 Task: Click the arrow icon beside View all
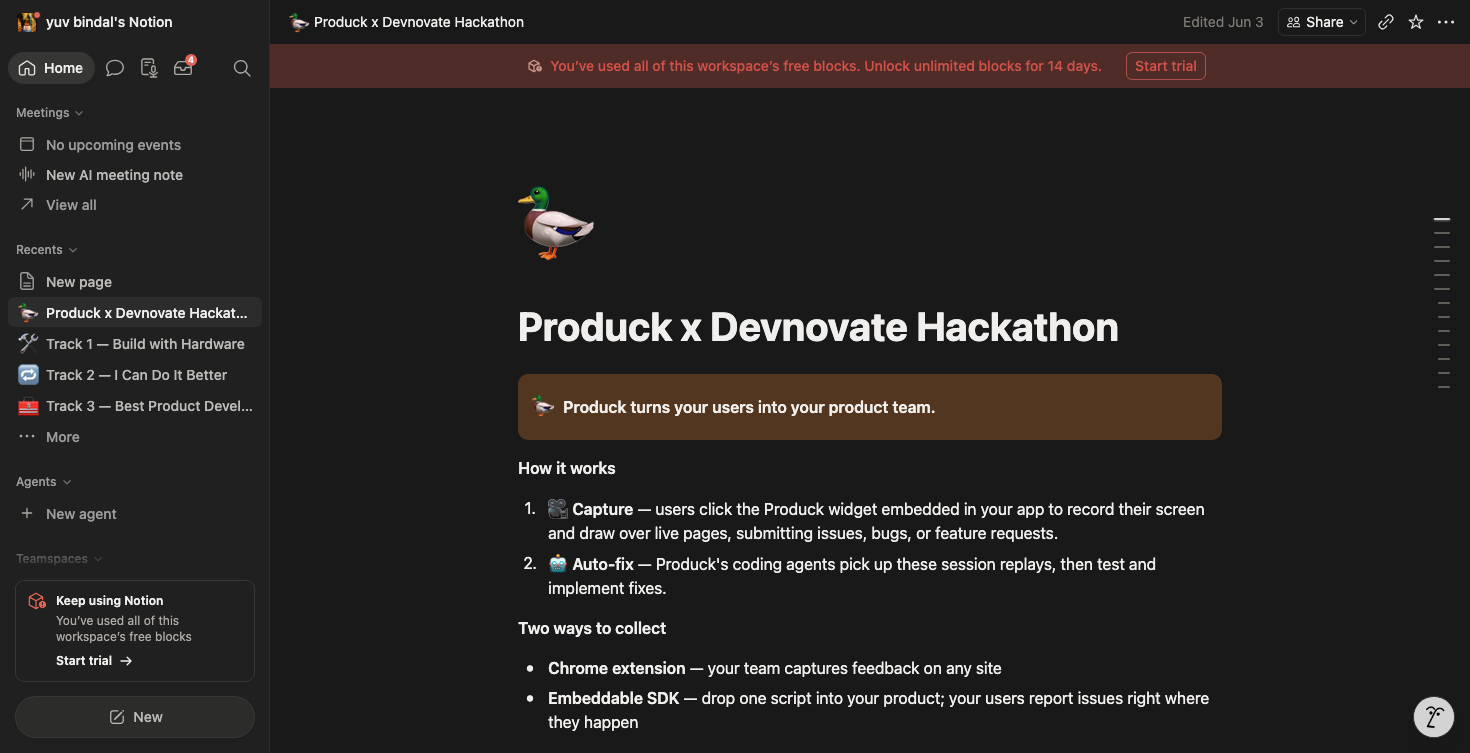(27, 205)
